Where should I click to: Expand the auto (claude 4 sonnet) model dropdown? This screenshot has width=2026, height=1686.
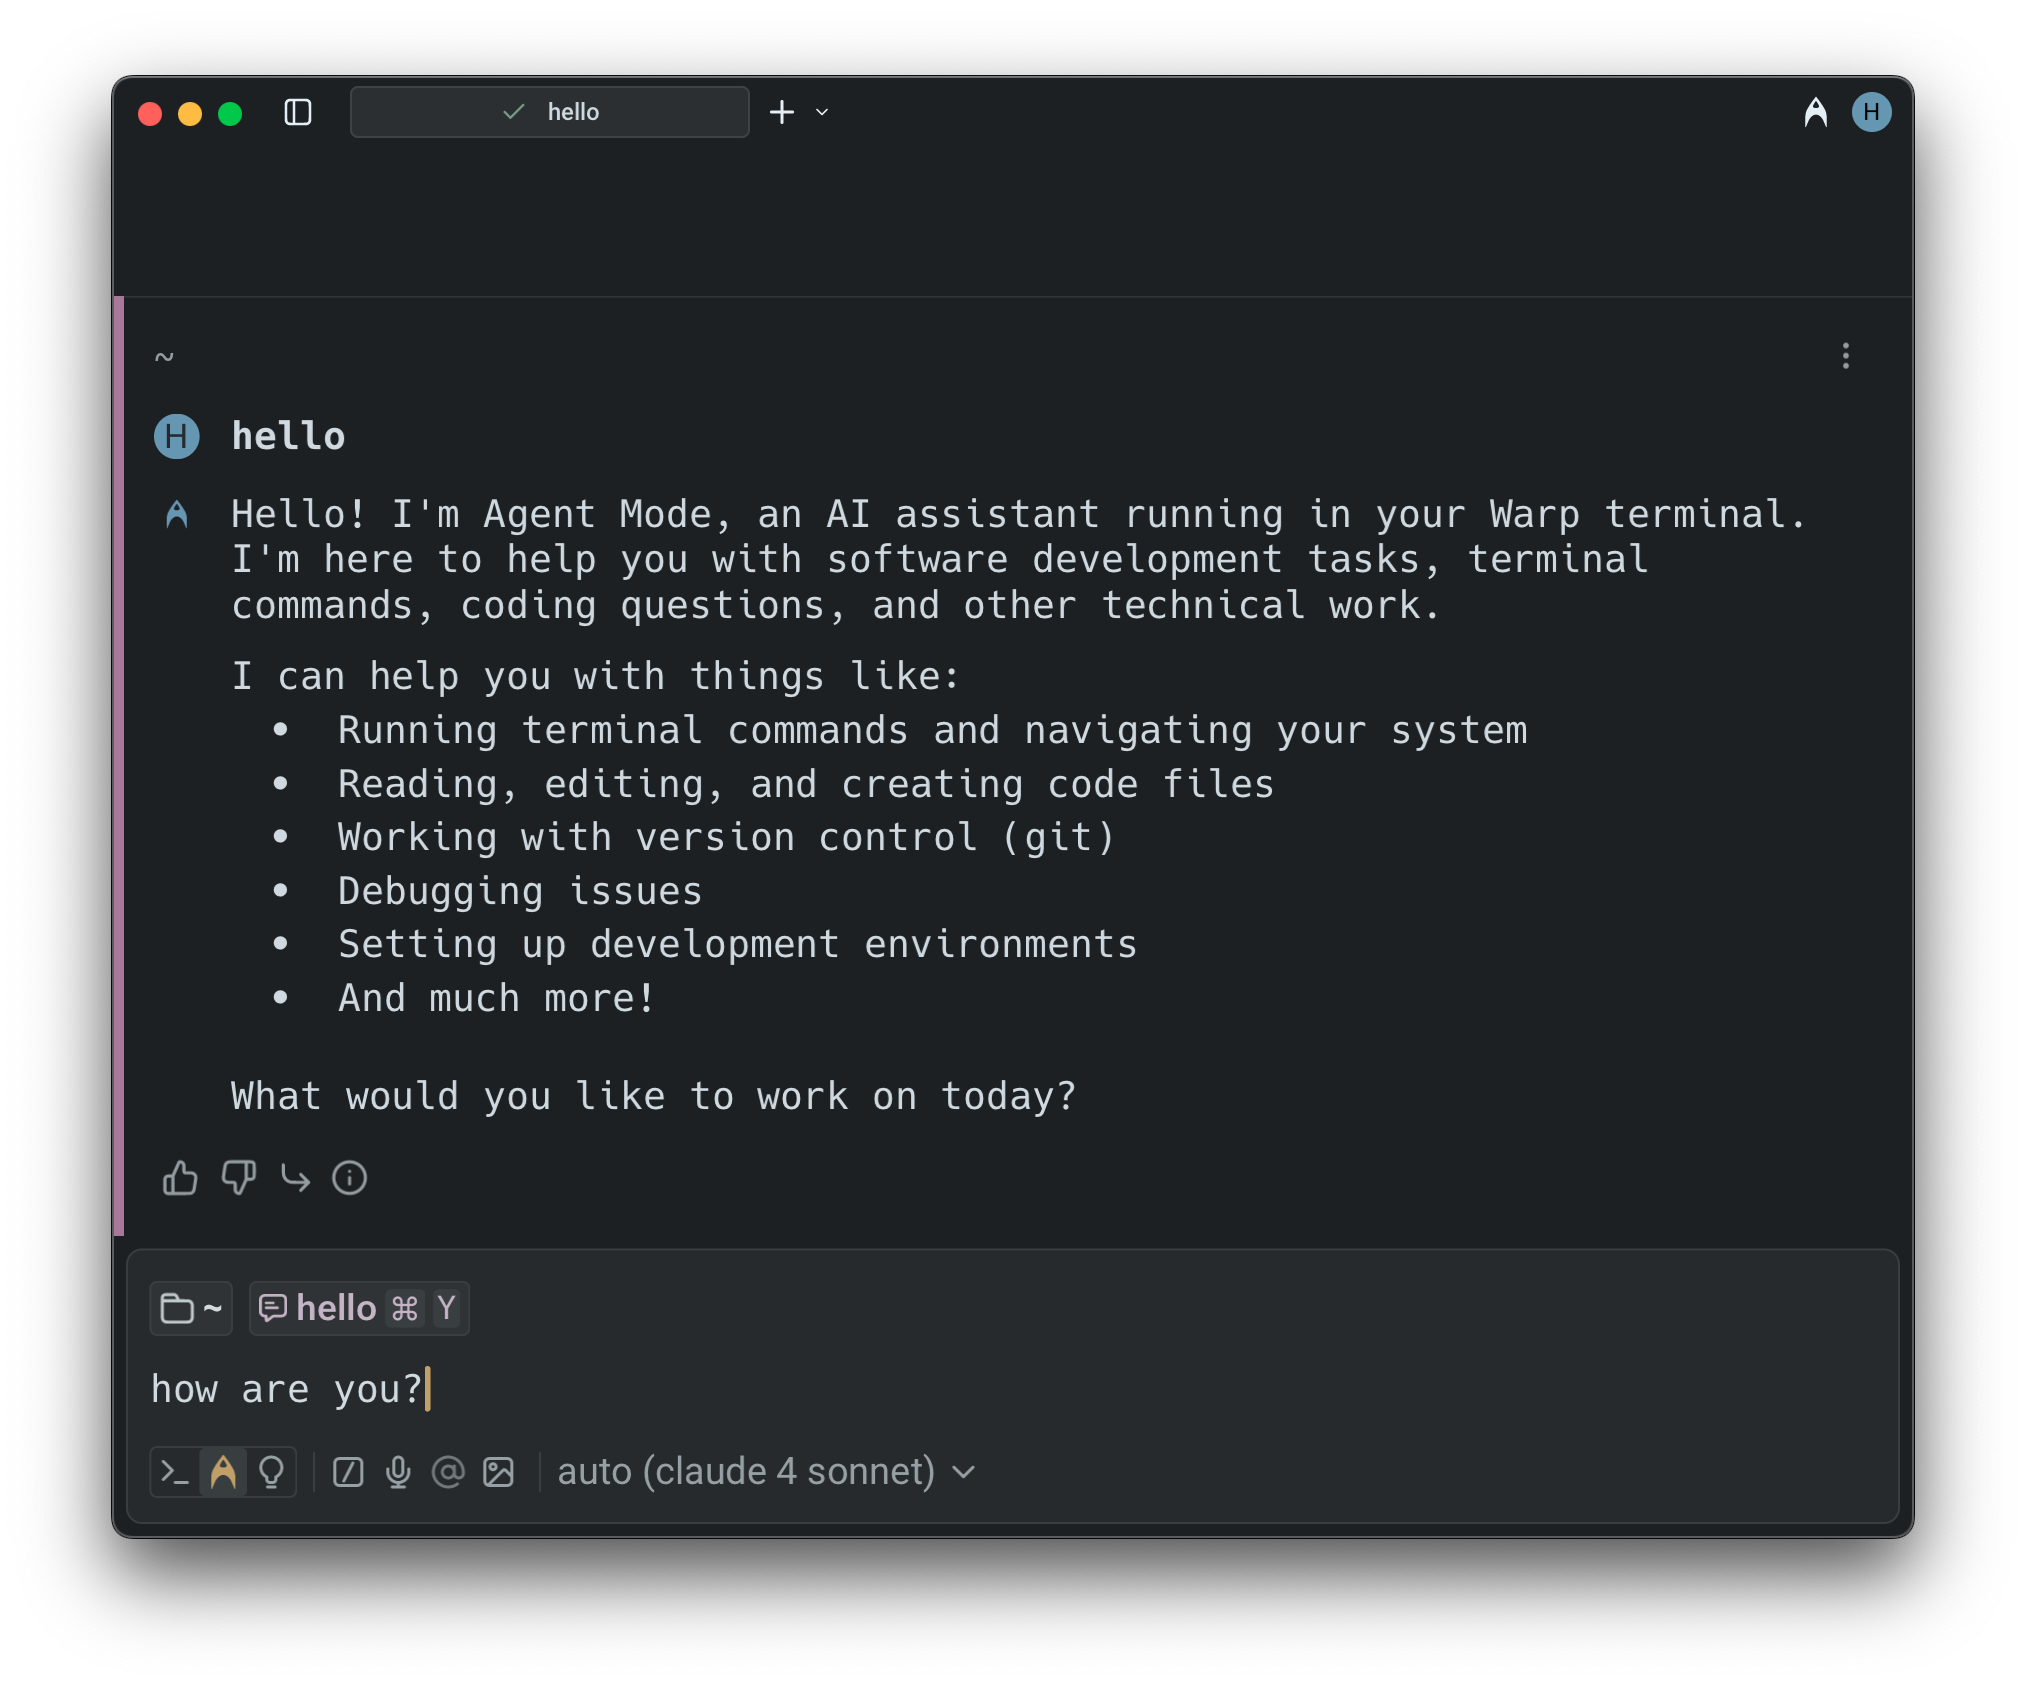(x=766, y=1472)
